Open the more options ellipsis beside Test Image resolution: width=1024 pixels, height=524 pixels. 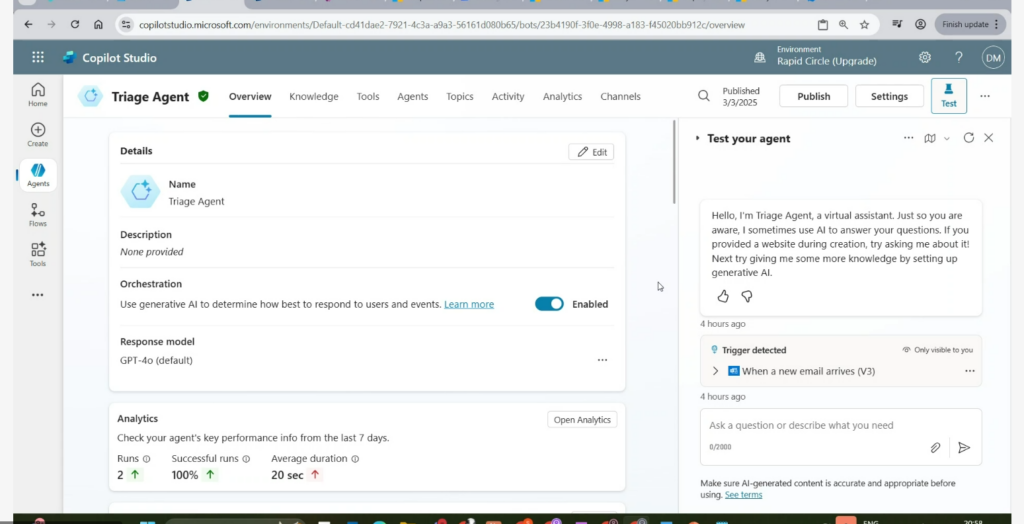(985, 96)
